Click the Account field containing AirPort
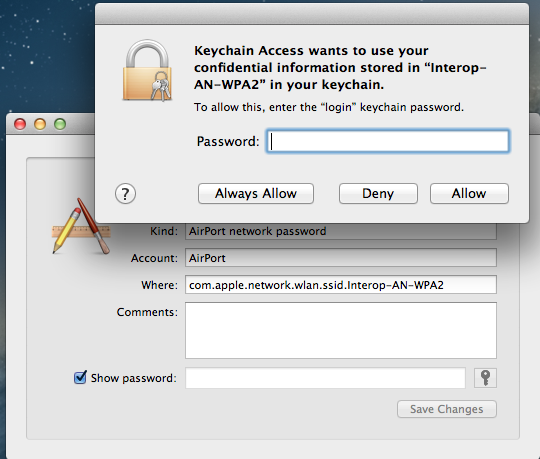Screen dimensions: 540x459 [x=341, y=258]
